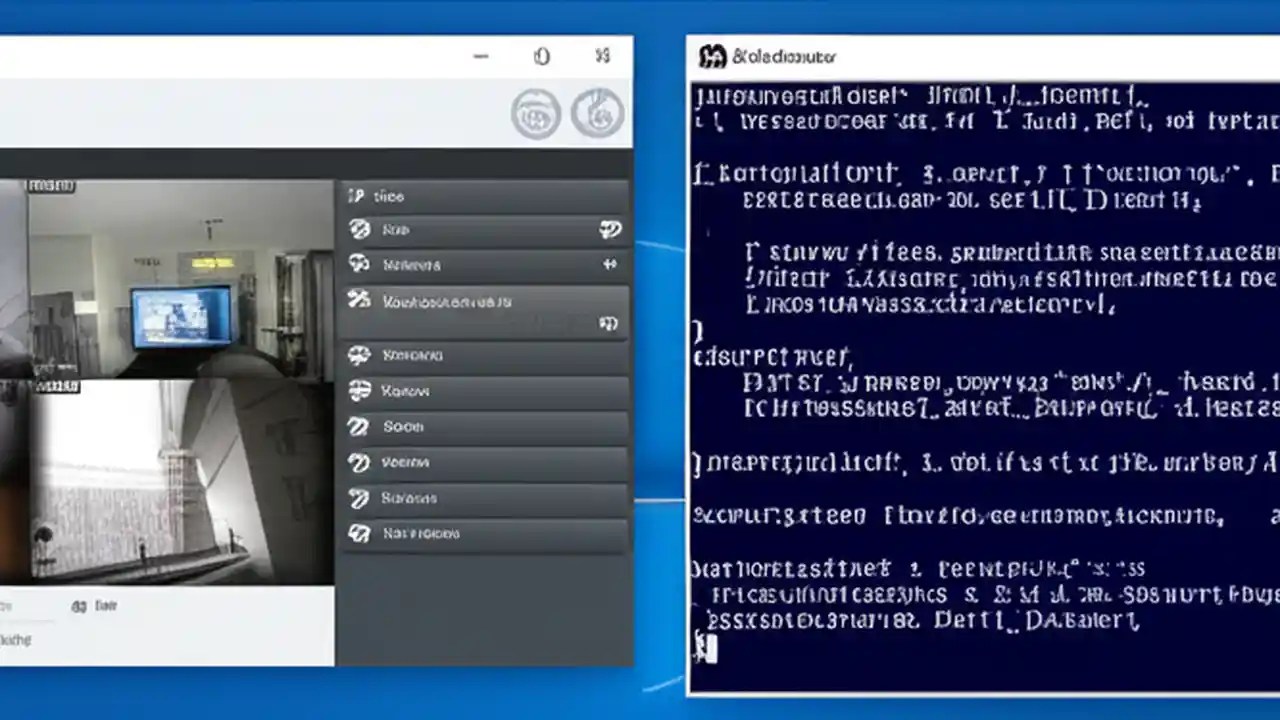Expand the highlighted keyboard settings row

pos(485,301)
